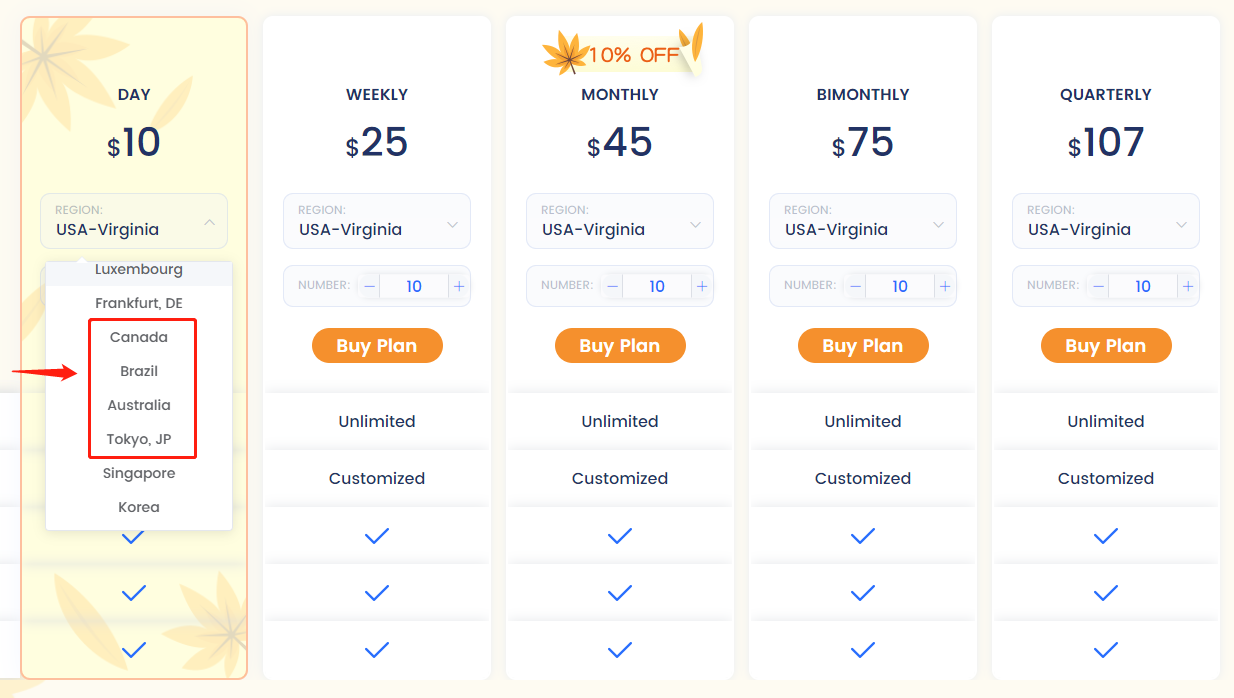Click the 10% OFF leaf badge
The width and height of the screenshot is (1234, 698).
click(623, 50)
